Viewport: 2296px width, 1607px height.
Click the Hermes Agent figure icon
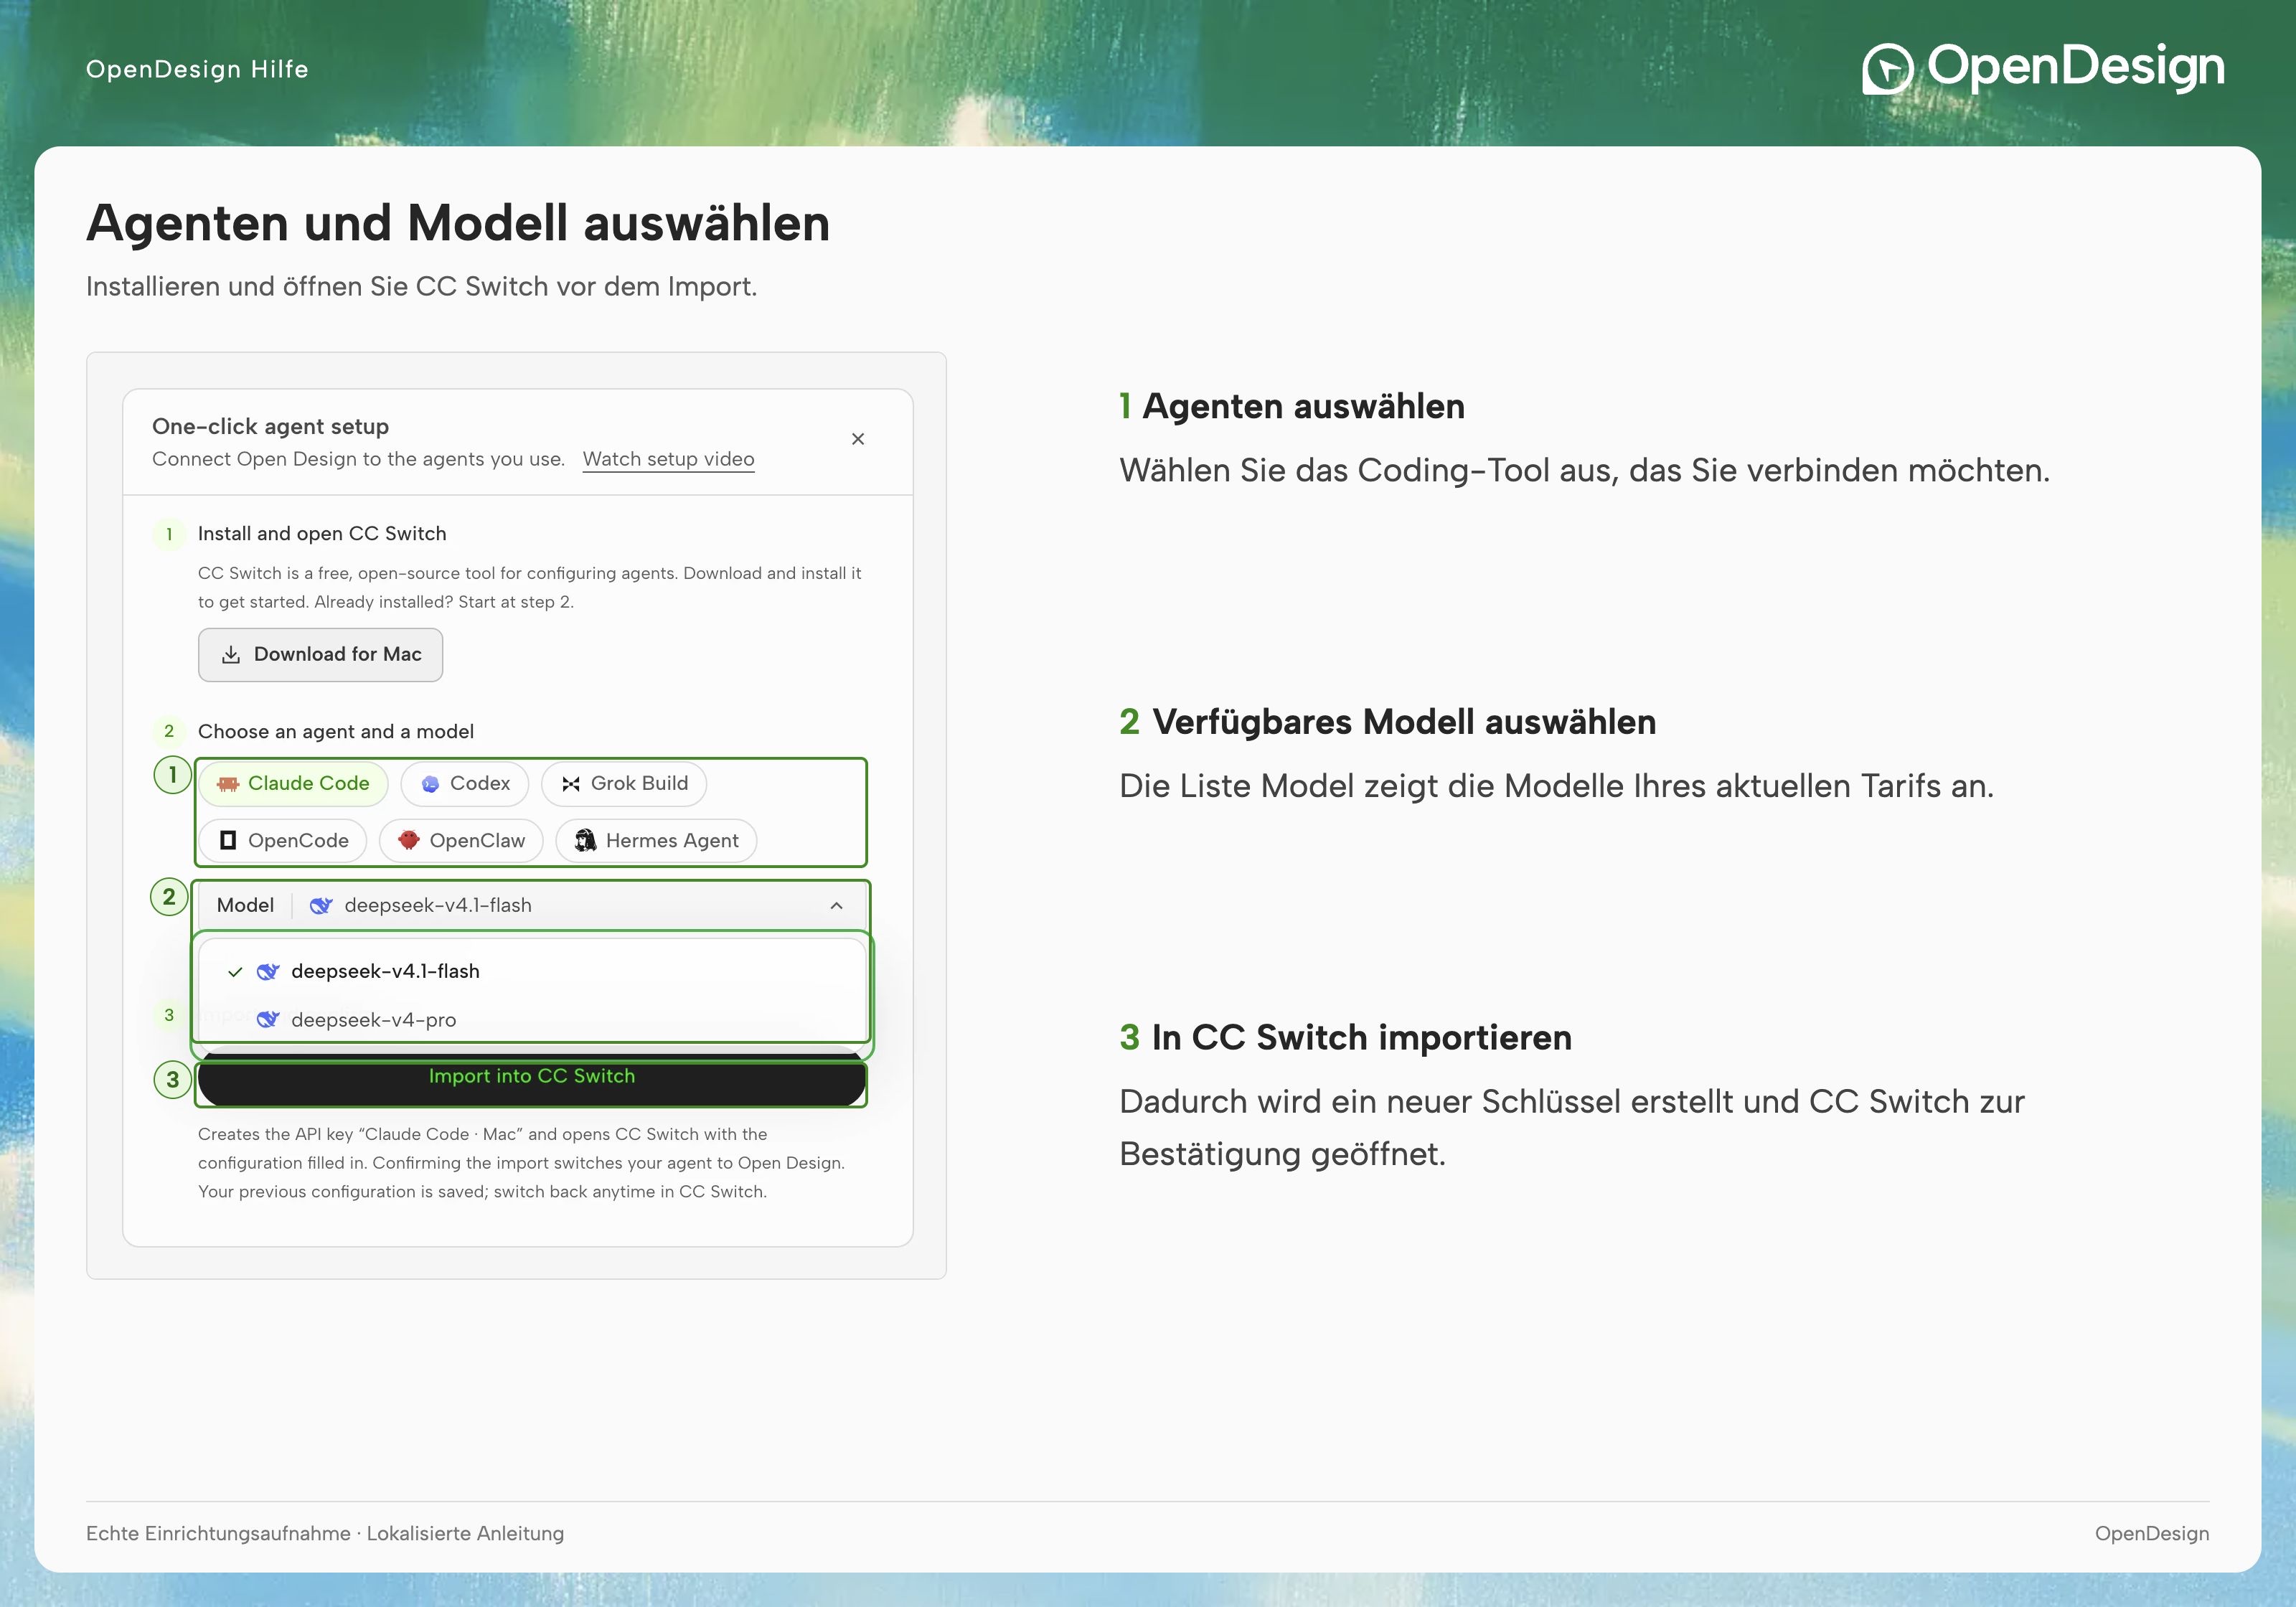(x=586, y=840)
